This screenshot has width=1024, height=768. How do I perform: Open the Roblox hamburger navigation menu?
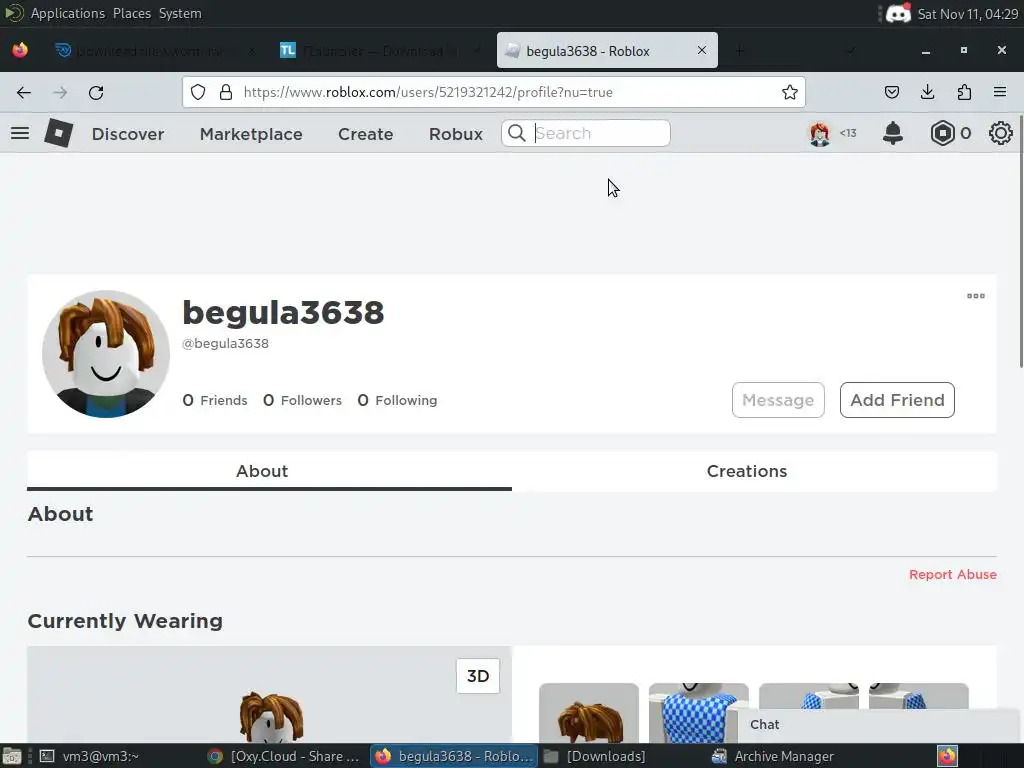(20, 133)
